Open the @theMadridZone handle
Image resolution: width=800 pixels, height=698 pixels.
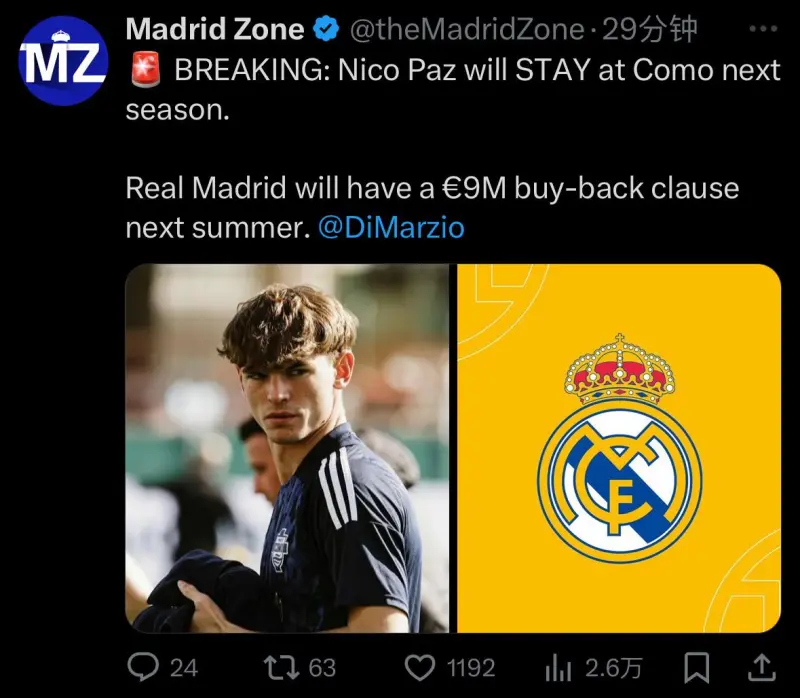pyautogui.click(x=467, y=30)
